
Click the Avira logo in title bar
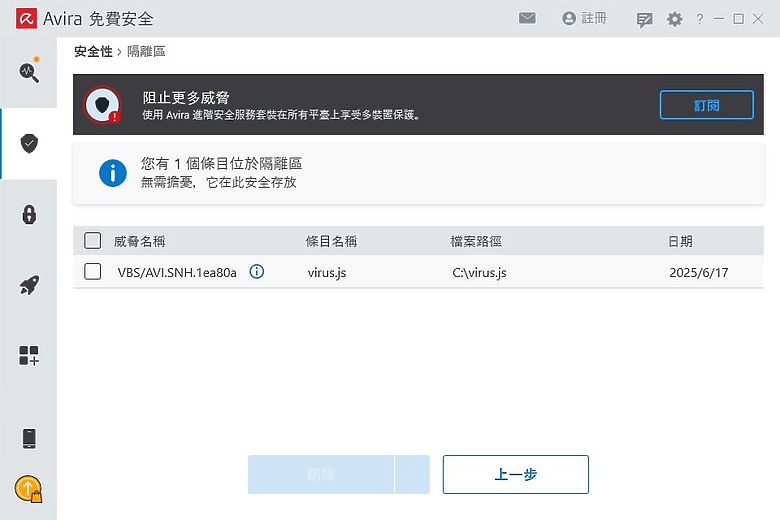pyautogui.click(x=26, y=18)
